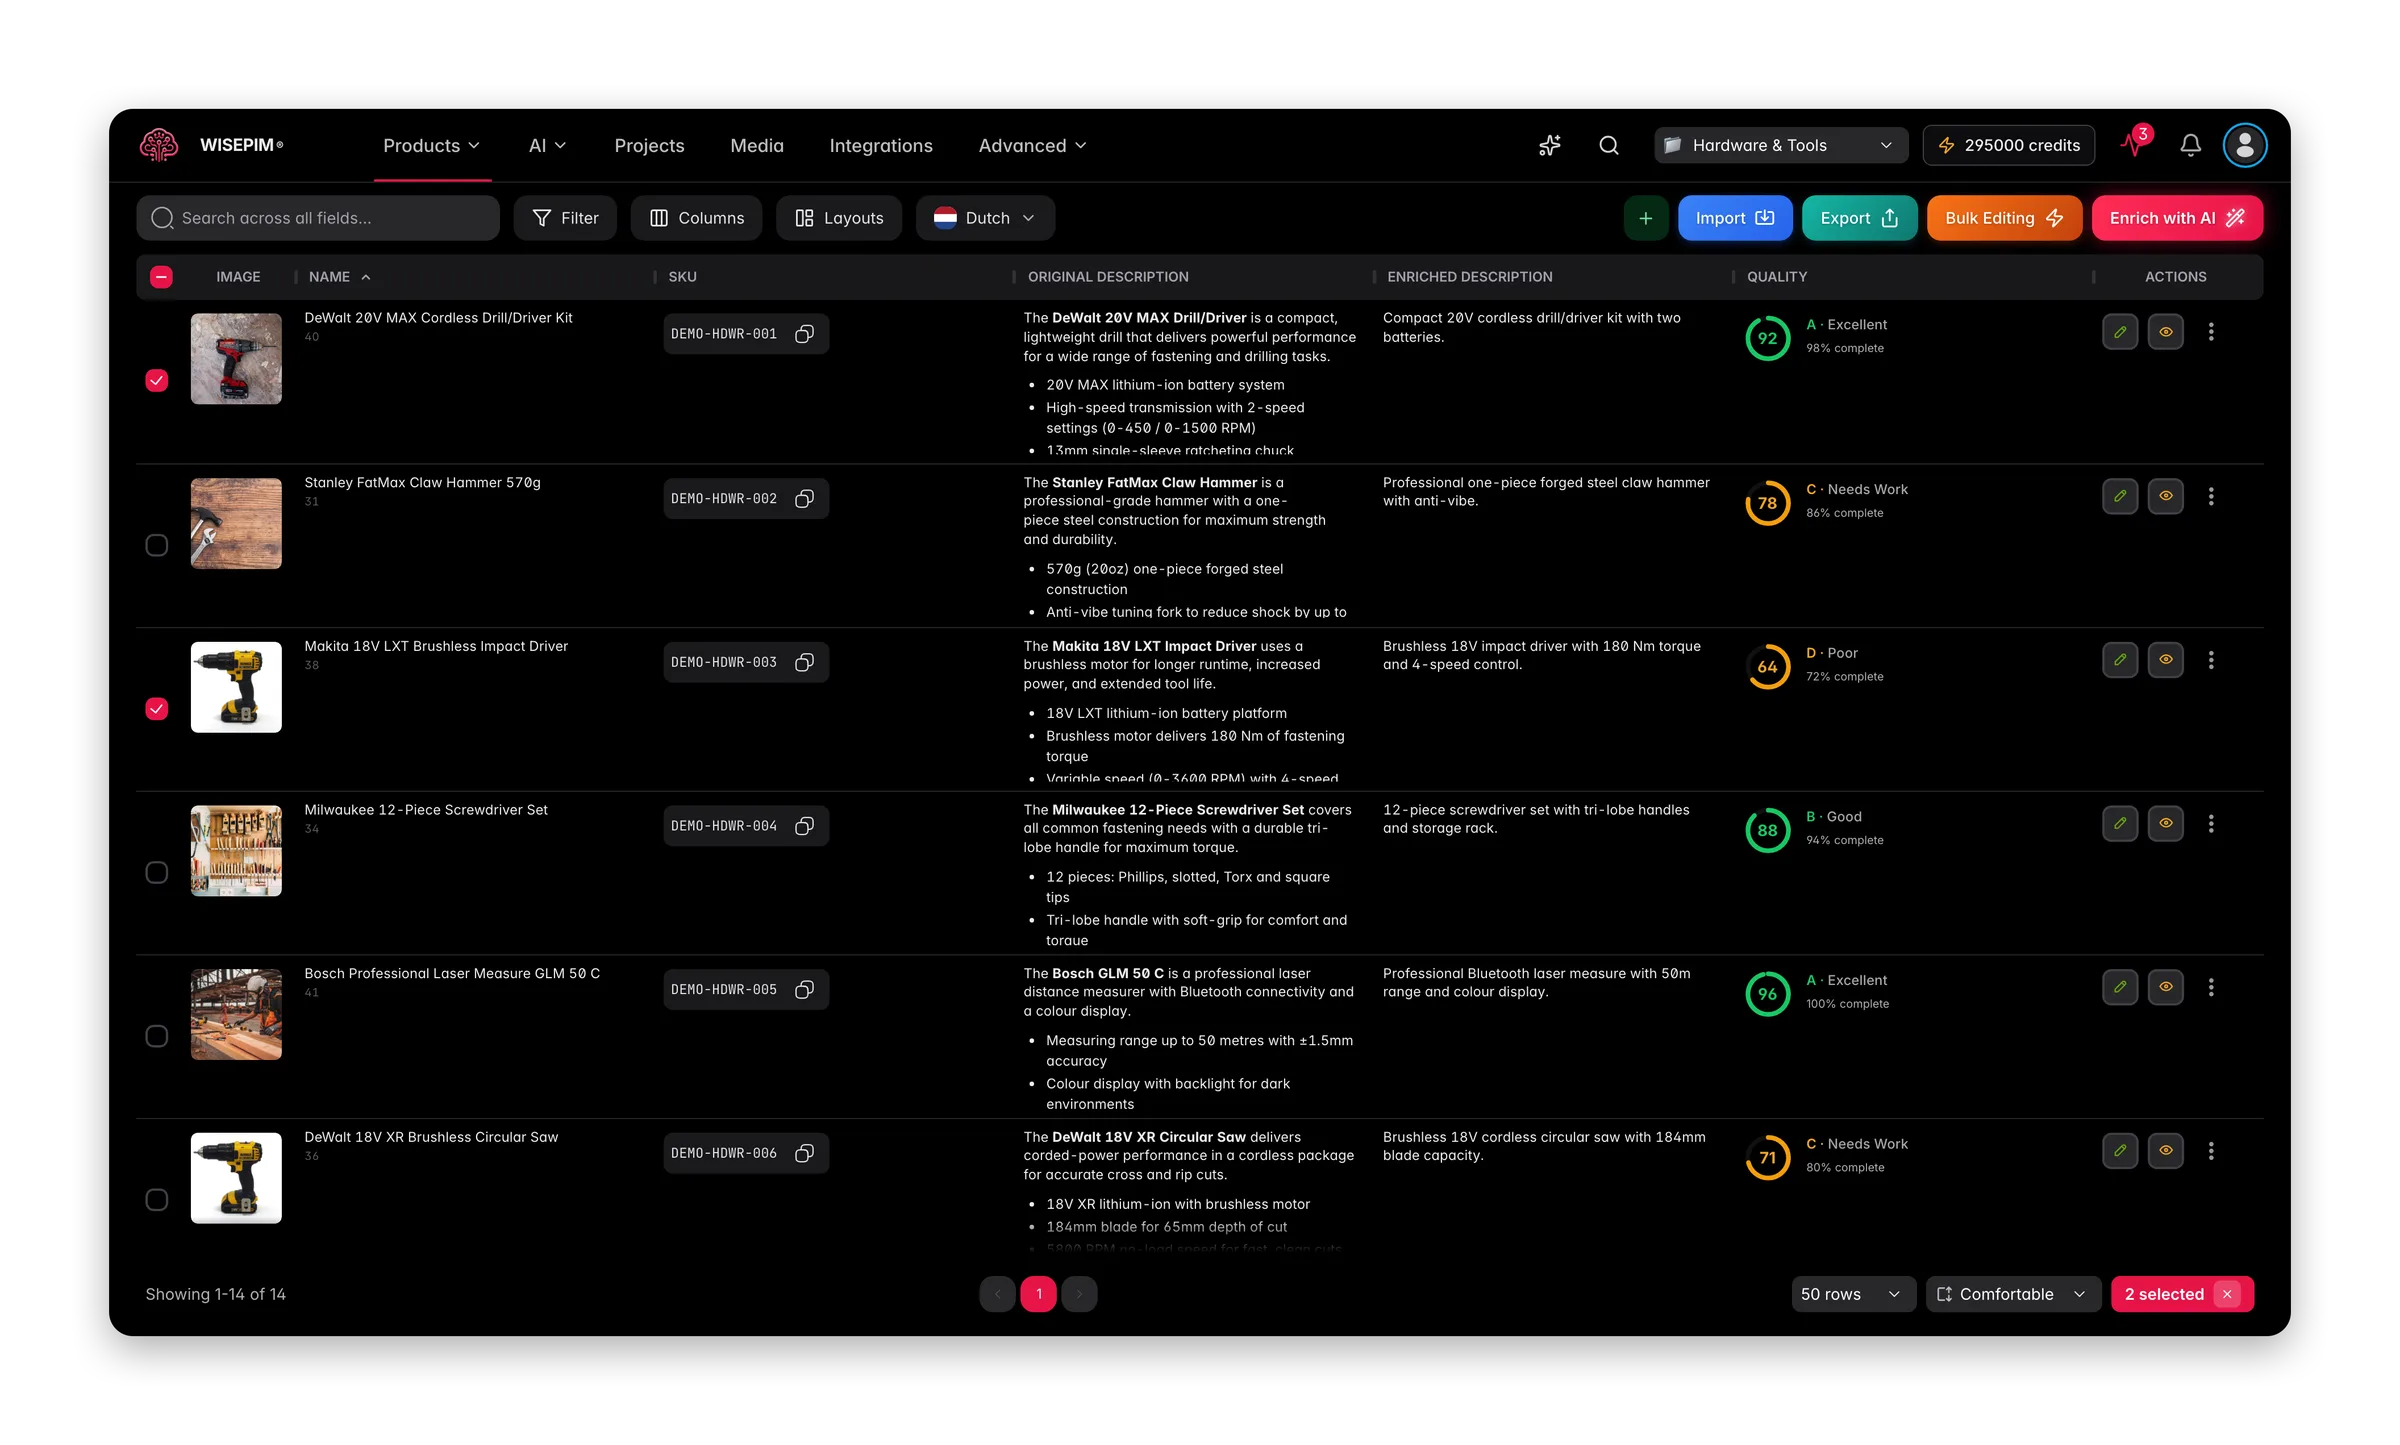Open more actions for DeWalt 20V MAX Drill

tap(2211, 332)
